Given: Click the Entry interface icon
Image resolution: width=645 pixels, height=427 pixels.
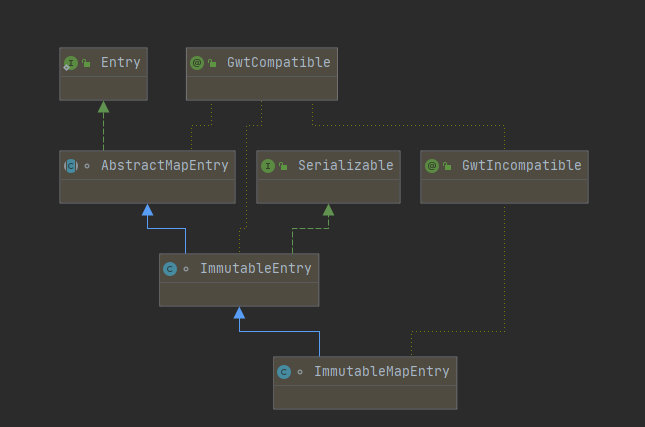Looking at the screenshot, I should click(71, 63).
